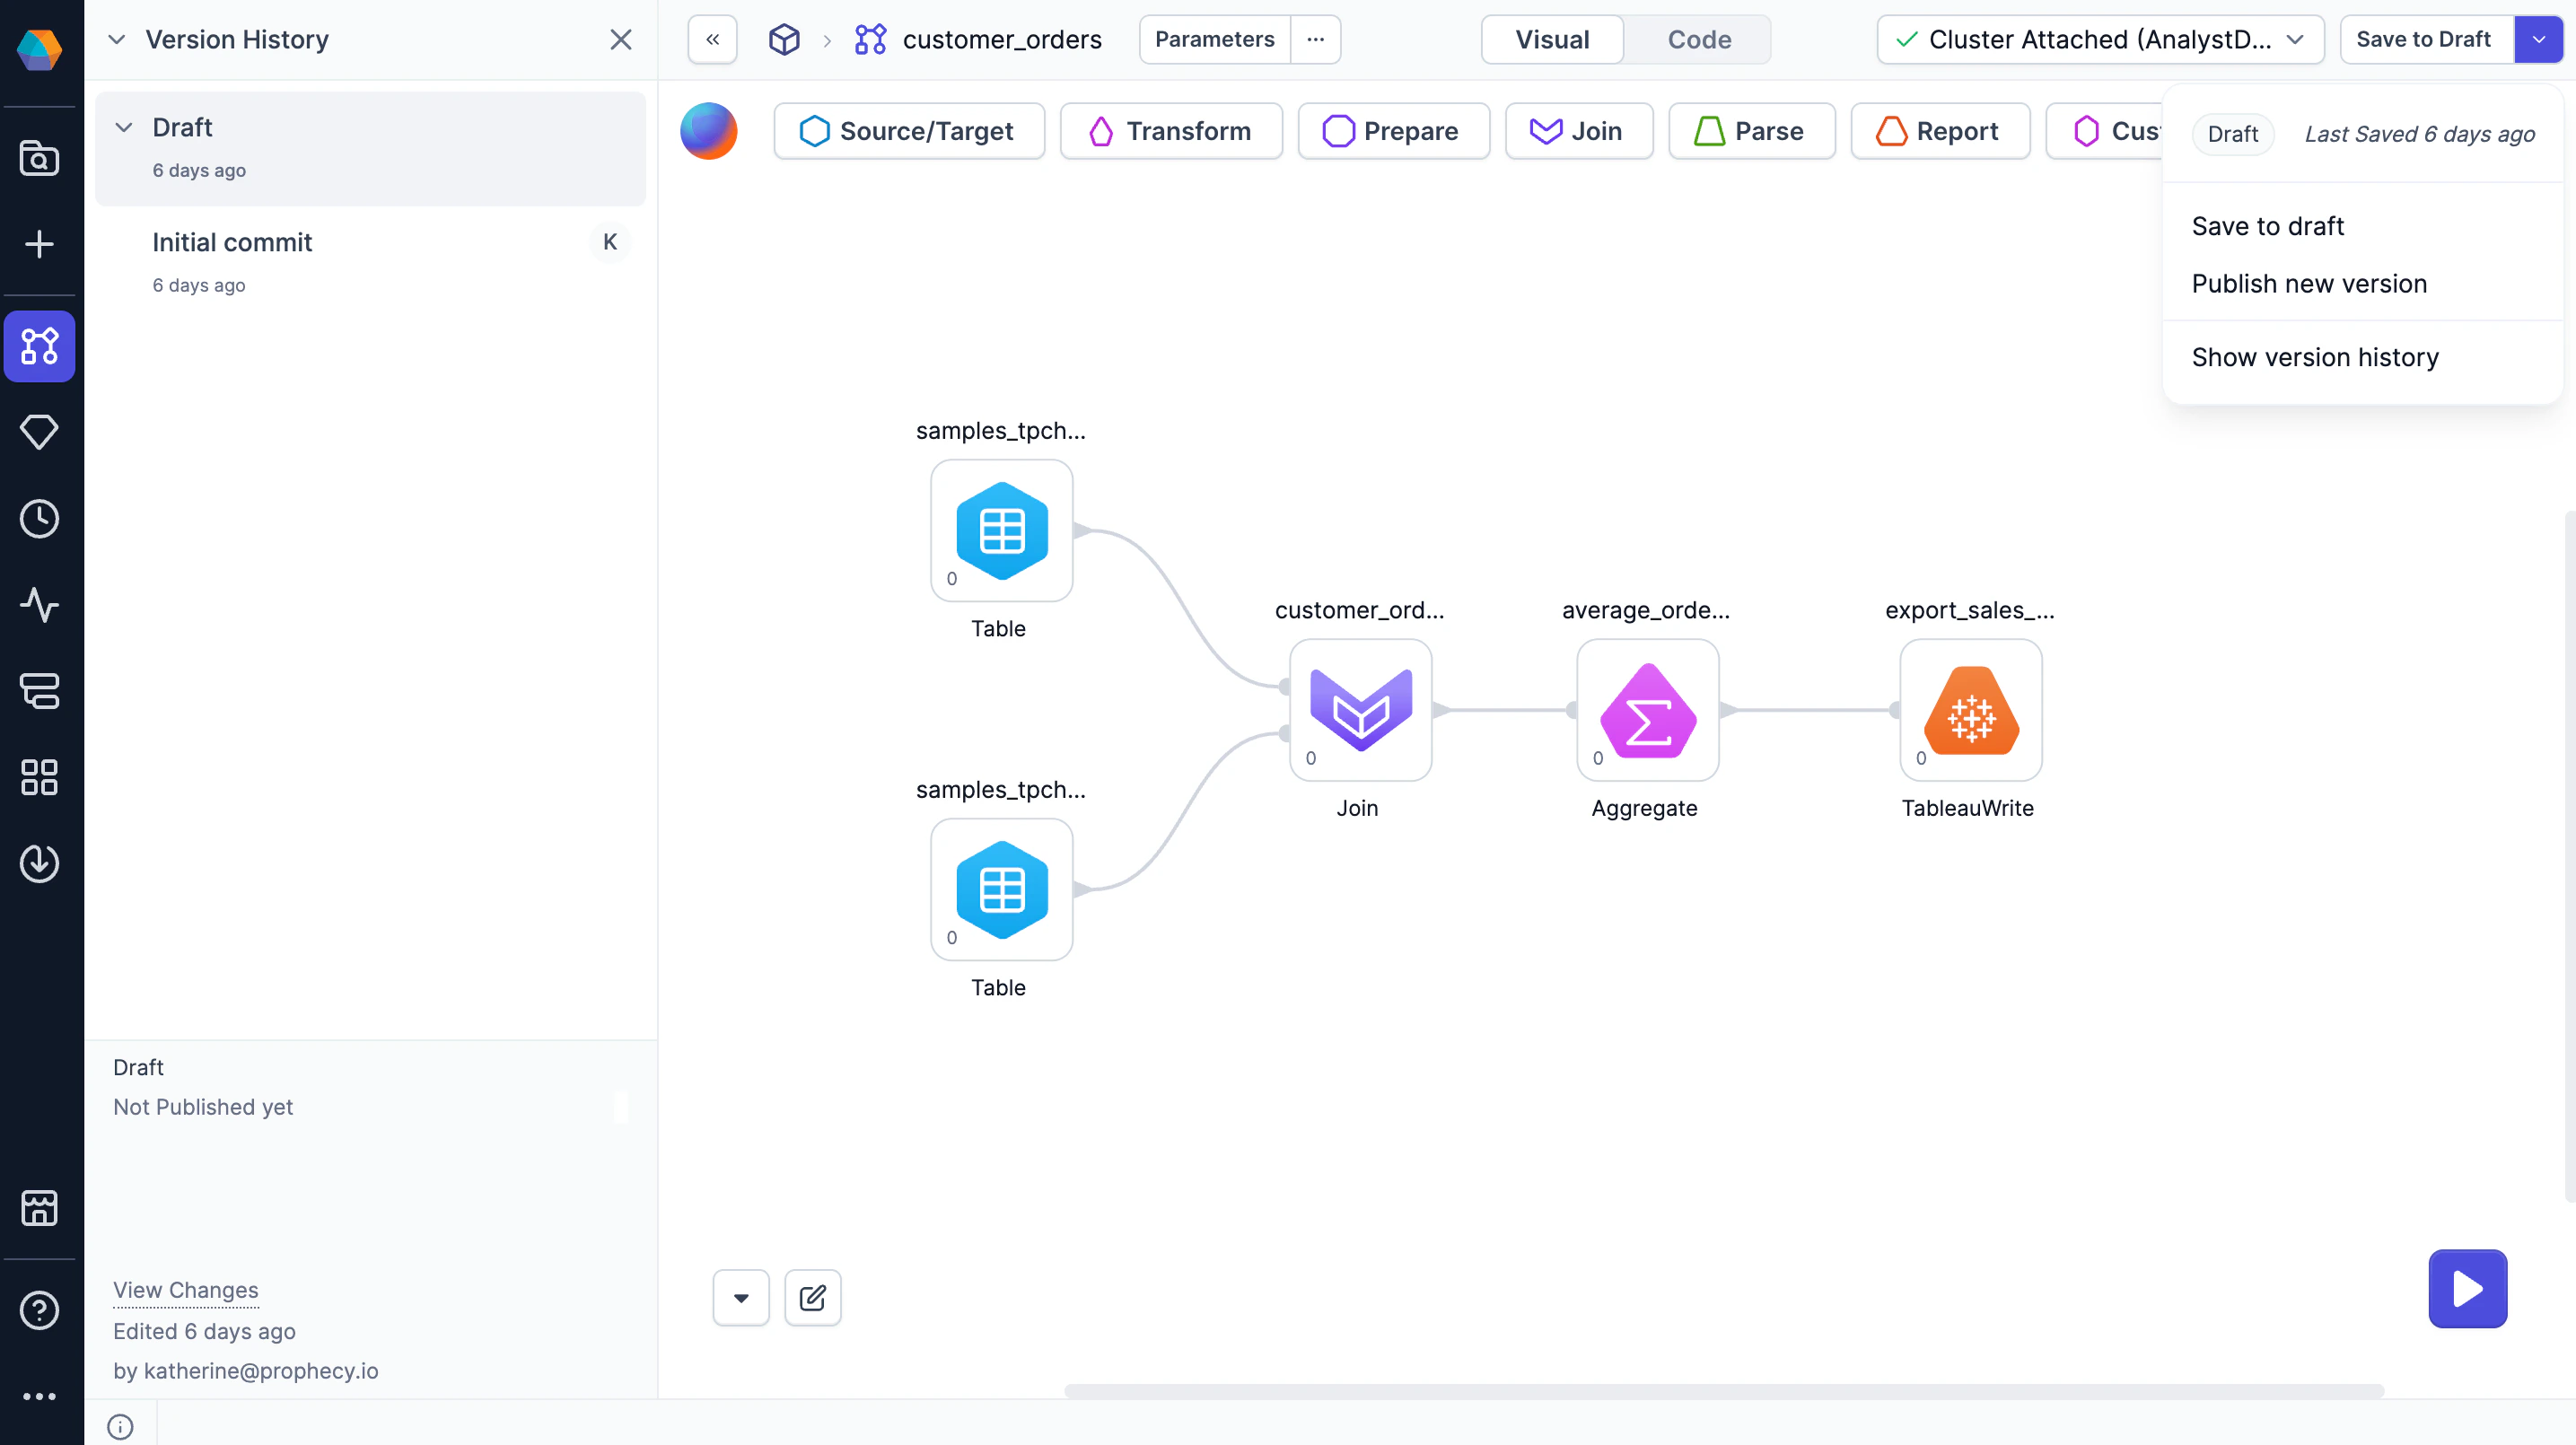2576x1445 pixels.
Task: Select the Join gem node
Action: pyautogui.click(x=1361, y=710)
